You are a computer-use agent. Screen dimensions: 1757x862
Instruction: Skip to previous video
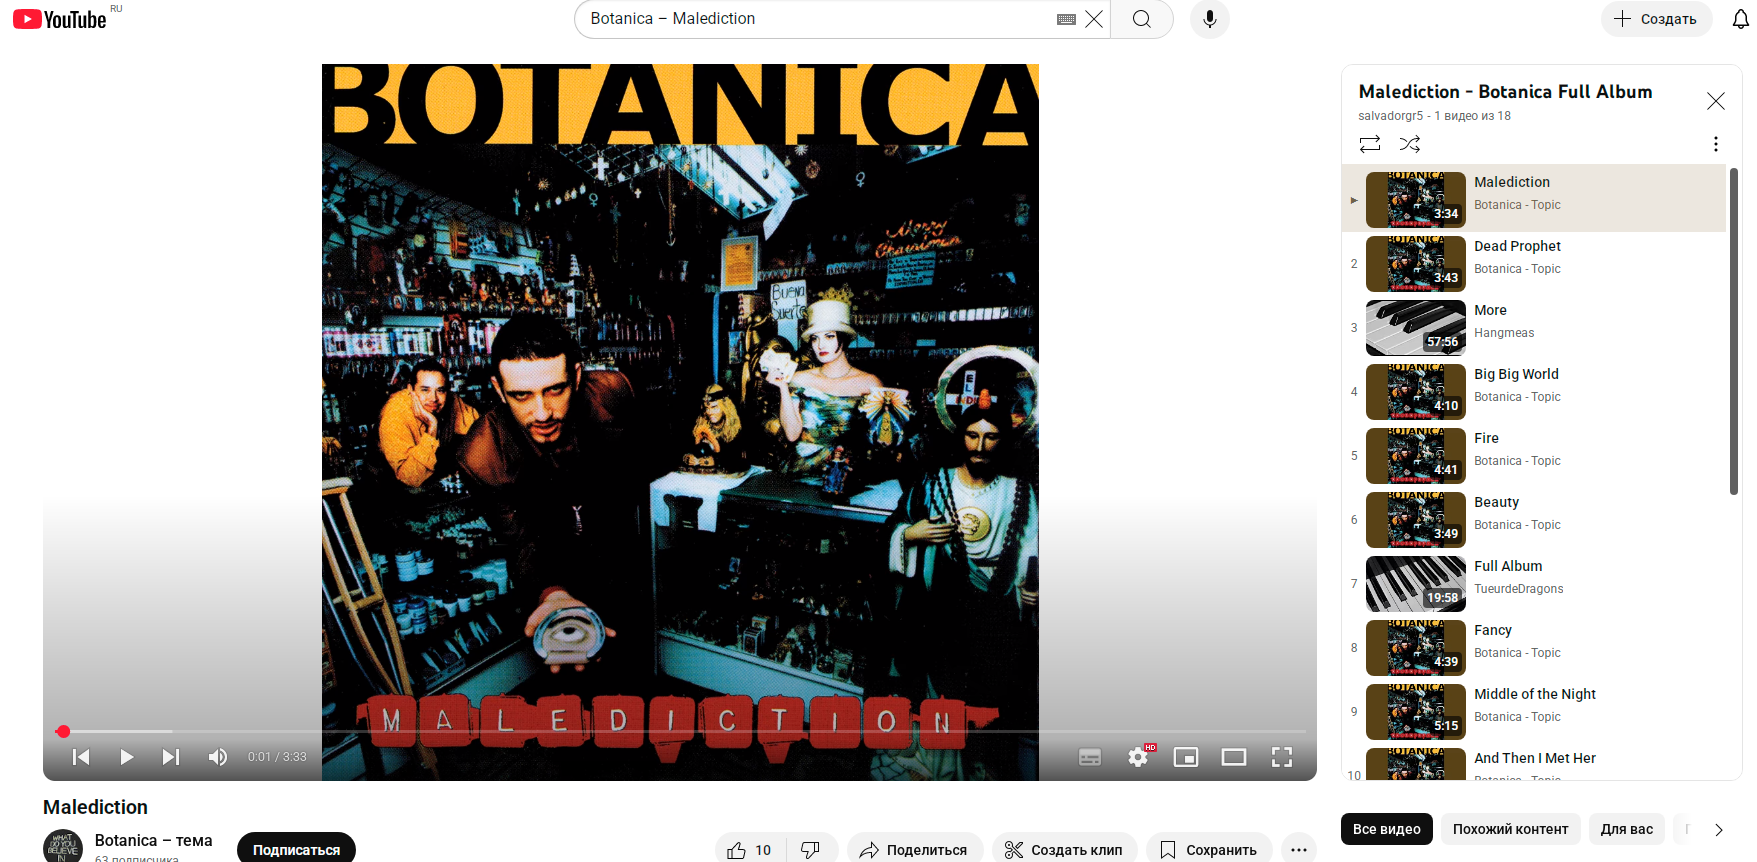coord(81,757)
